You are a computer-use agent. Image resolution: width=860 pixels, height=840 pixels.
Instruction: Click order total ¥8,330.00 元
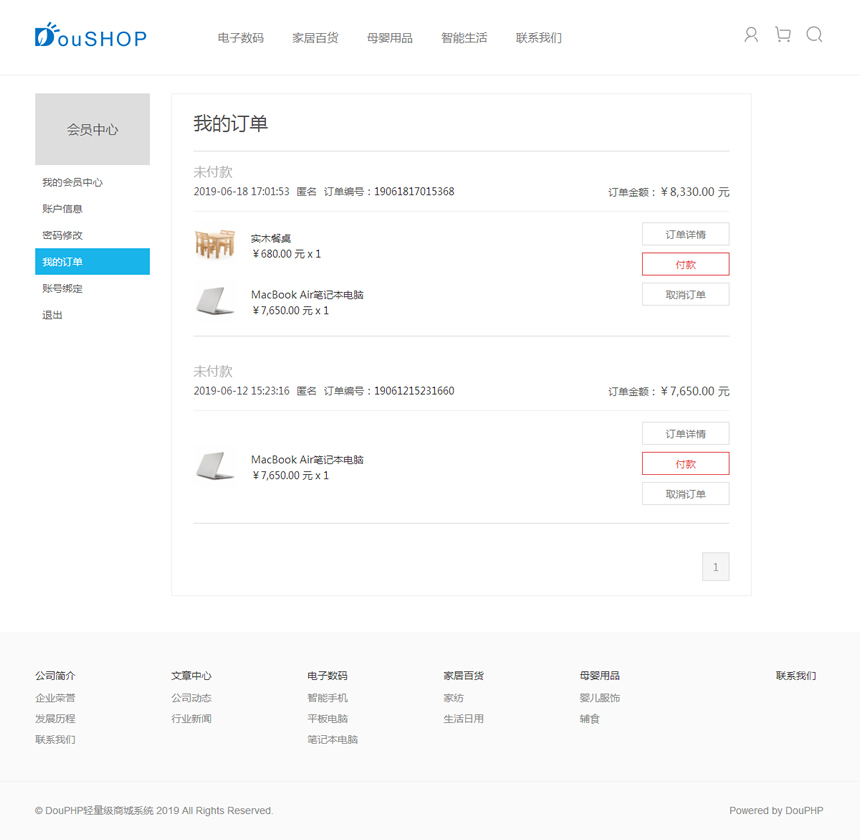[695, 192]
